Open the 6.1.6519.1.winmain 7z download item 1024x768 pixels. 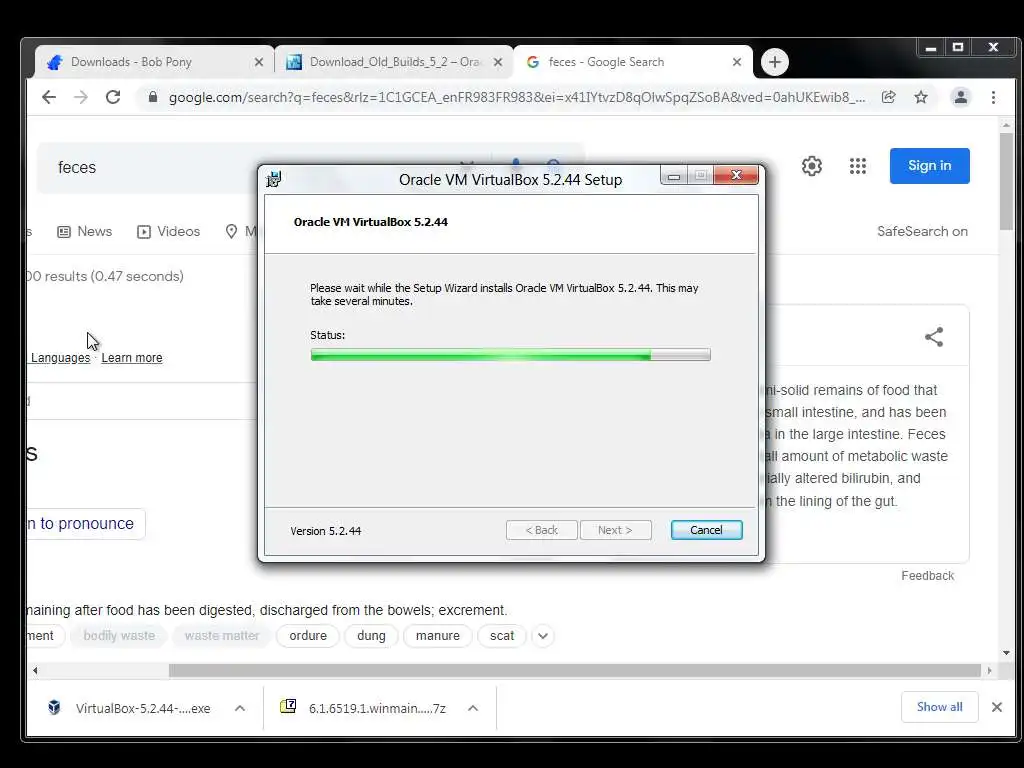377,708
